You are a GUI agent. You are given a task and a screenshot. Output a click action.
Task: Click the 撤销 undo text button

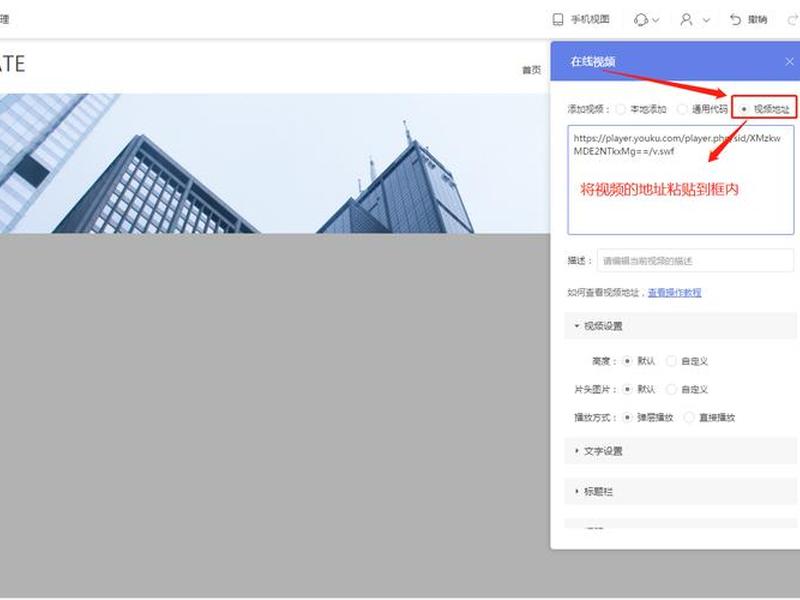coord(758,19)
